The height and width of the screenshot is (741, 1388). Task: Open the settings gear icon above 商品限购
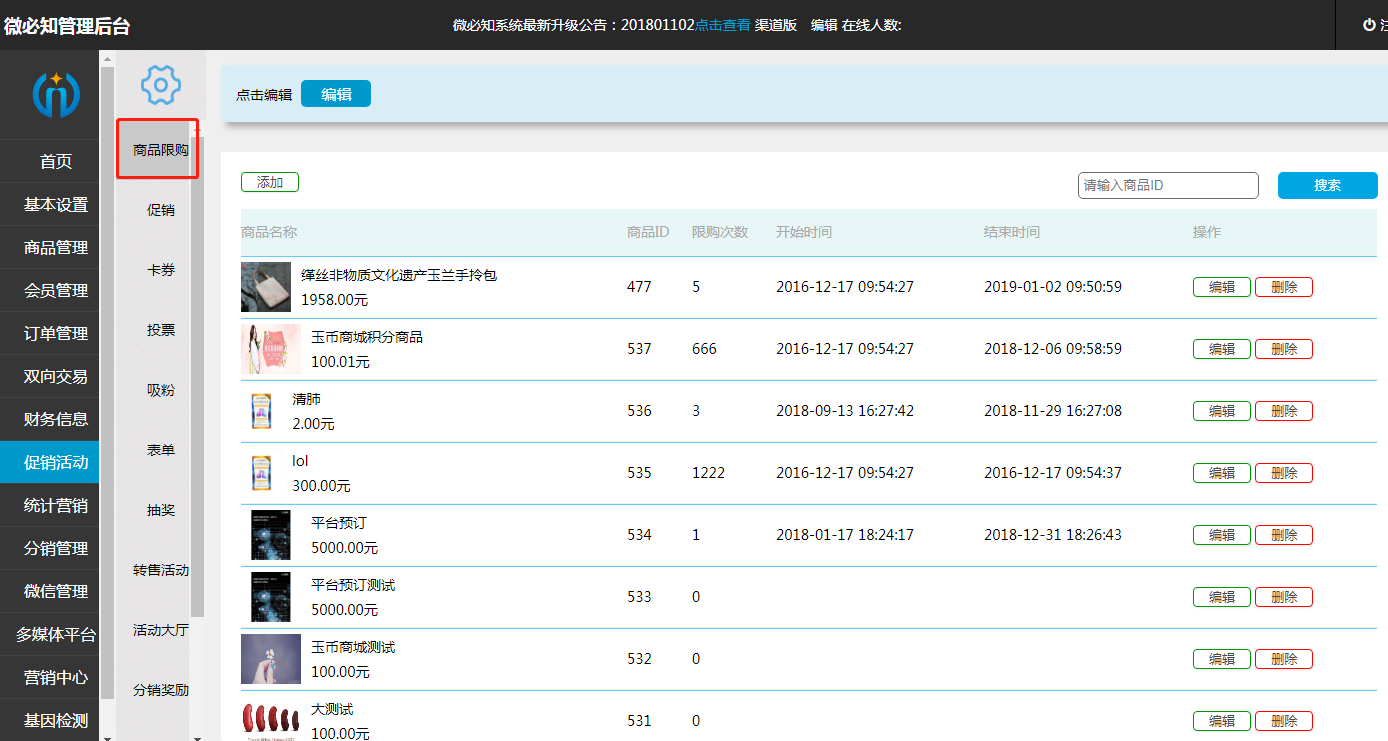coord(158,85)
